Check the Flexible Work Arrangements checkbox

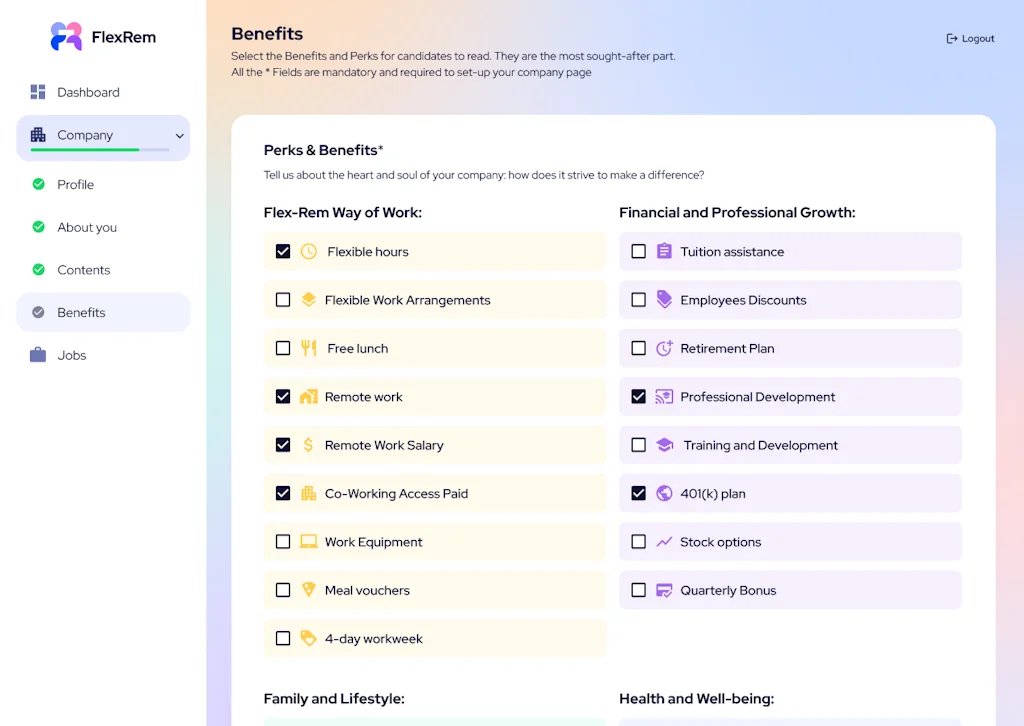(x=283, y=300)
